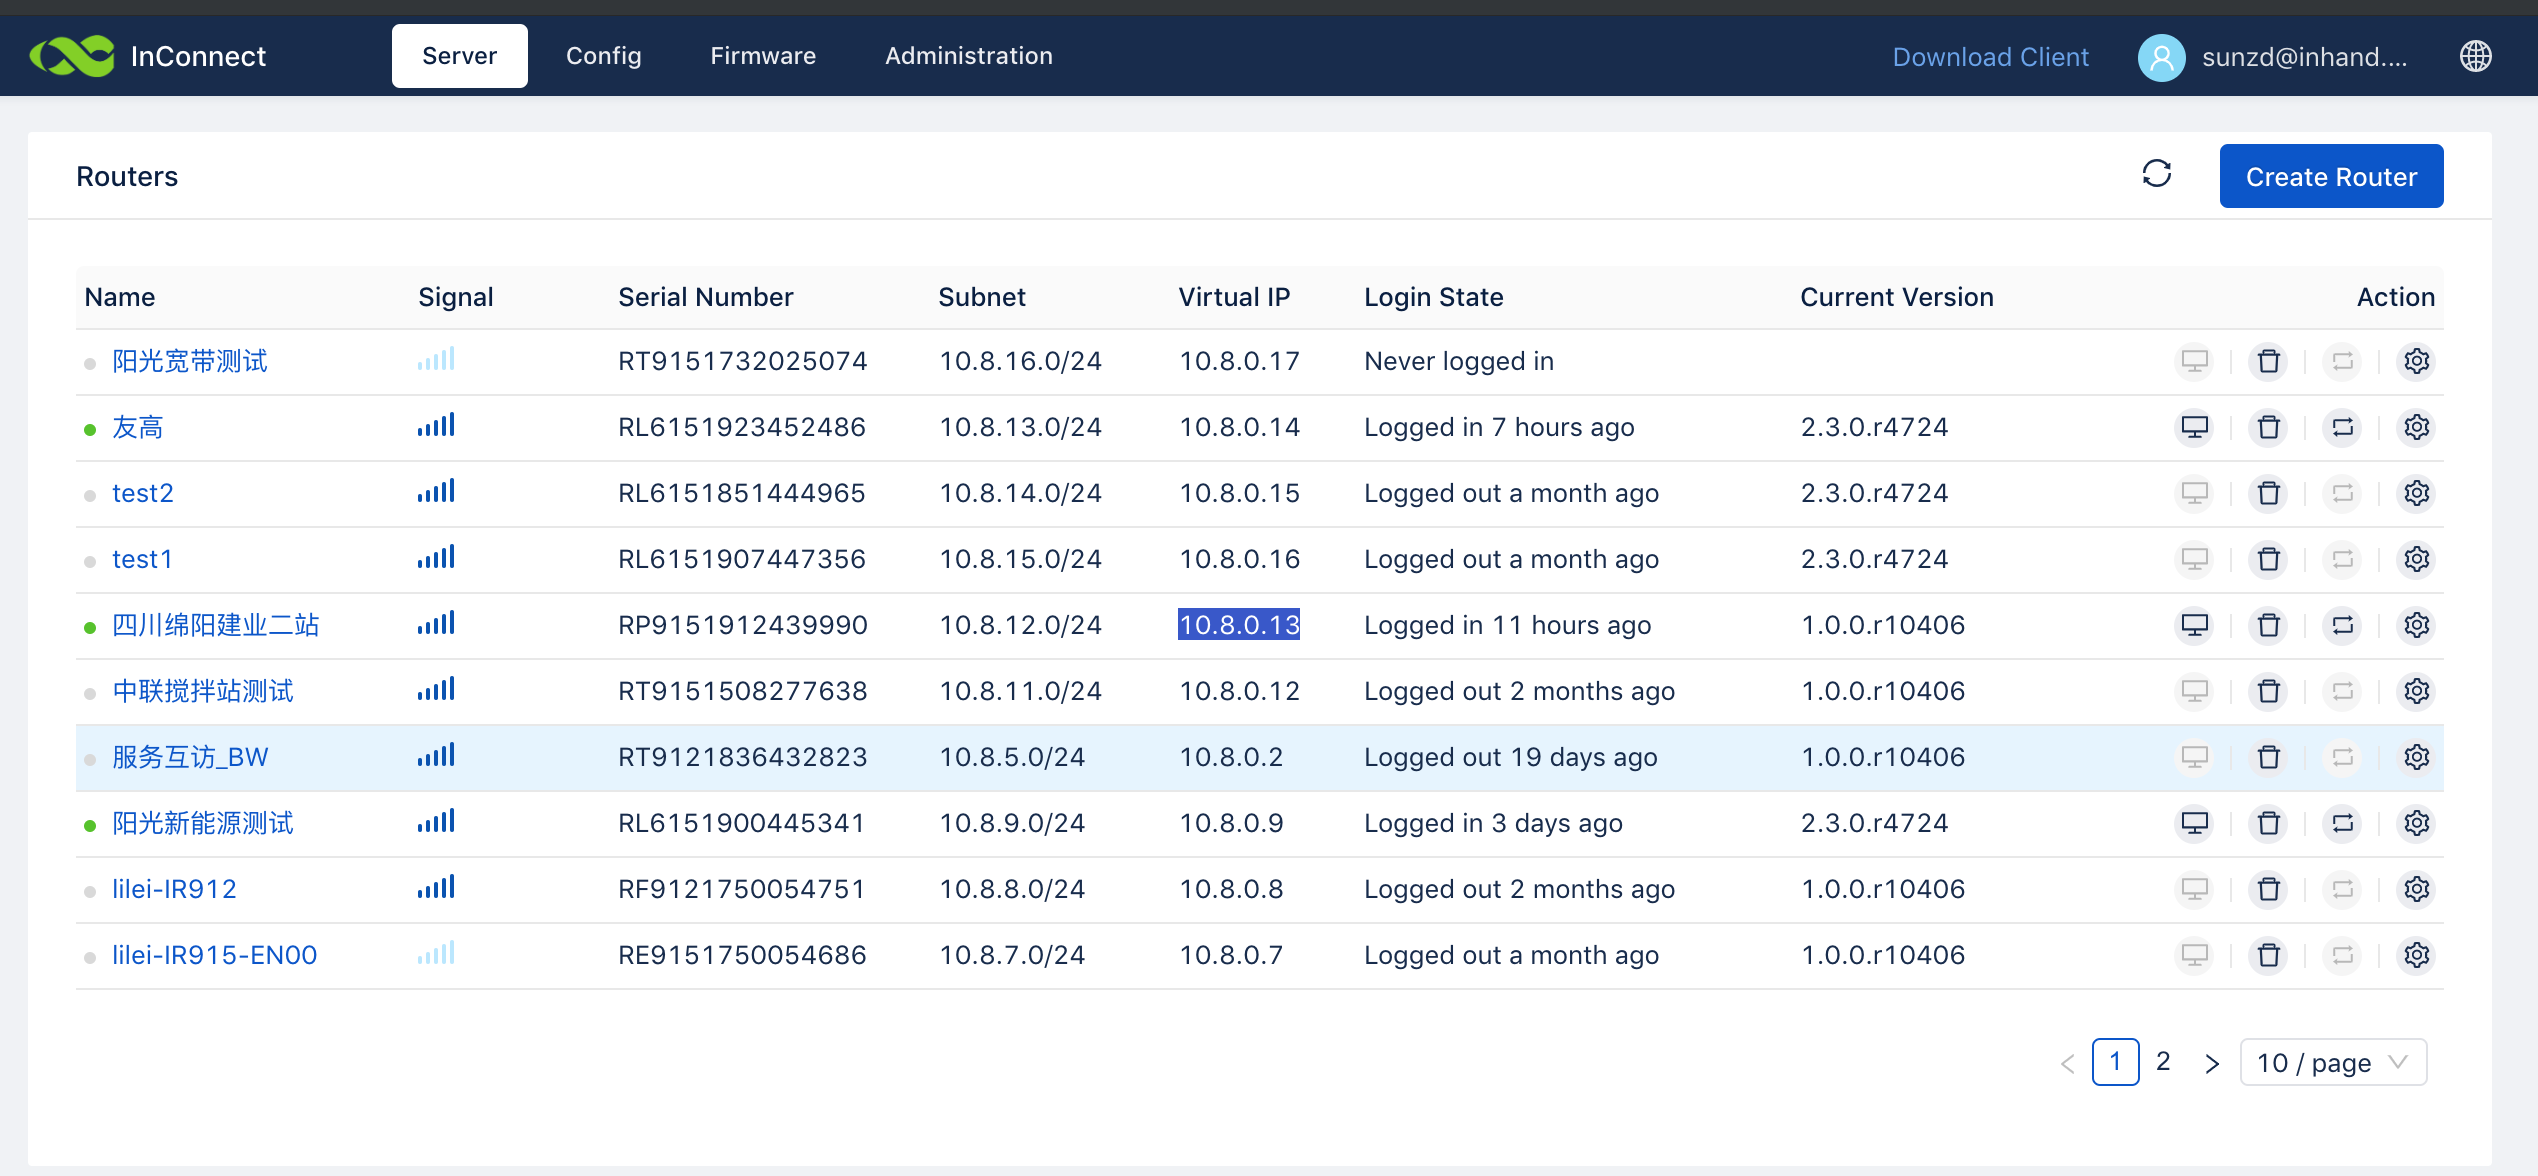This screenshot has width=2538, height=1176.
Task: Click remote access monitor icon for 友高
Action: click(2194, 428)
